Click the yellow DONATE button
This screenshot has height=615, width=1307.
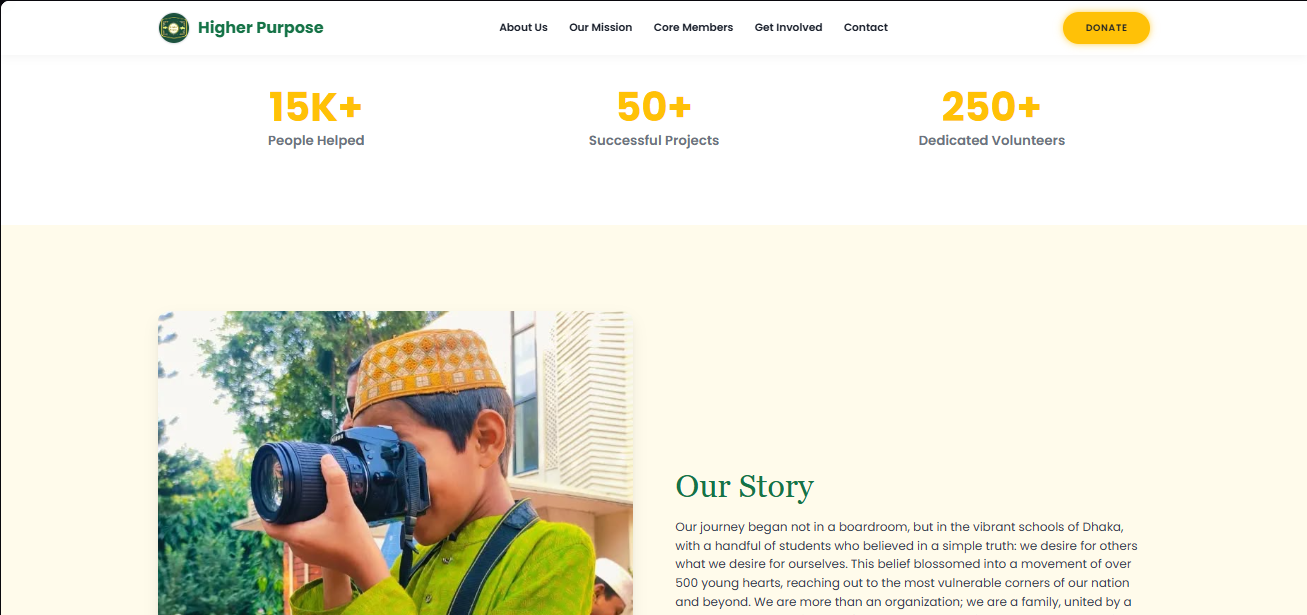coord(1106,28)
